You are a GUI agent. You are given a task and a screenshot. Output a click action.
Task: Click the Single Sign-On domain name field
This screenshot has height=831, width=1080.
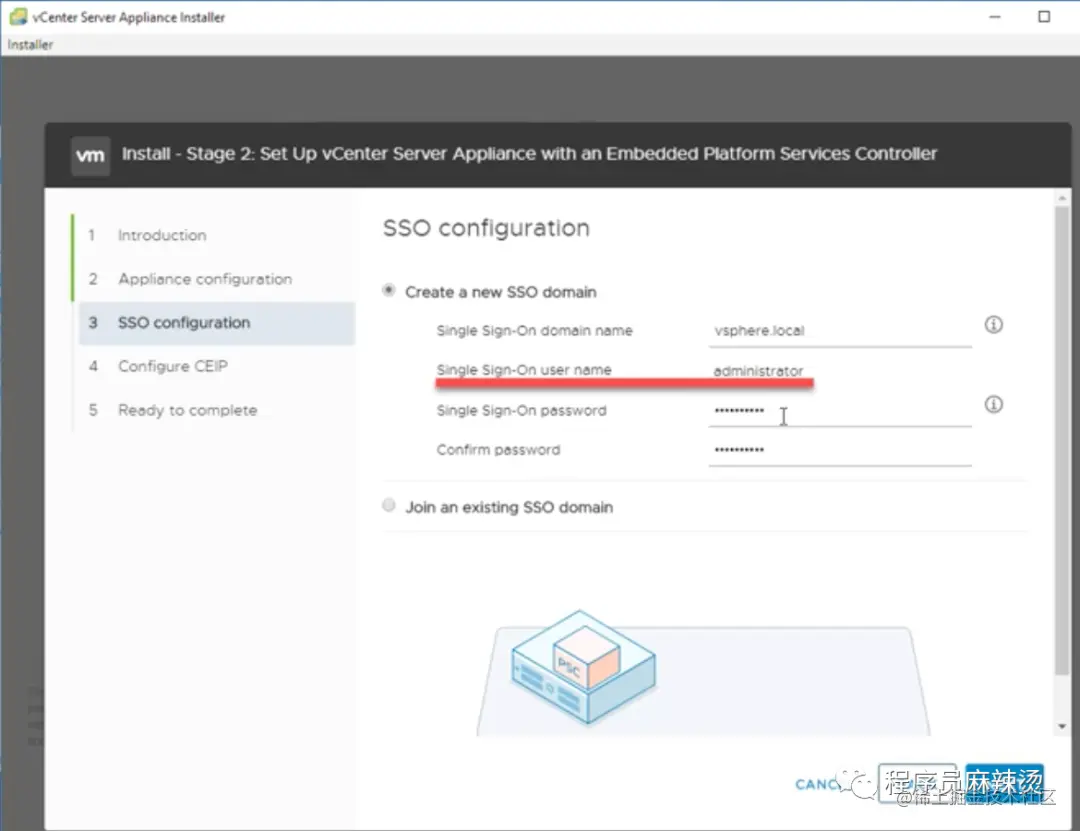[840, 331]
